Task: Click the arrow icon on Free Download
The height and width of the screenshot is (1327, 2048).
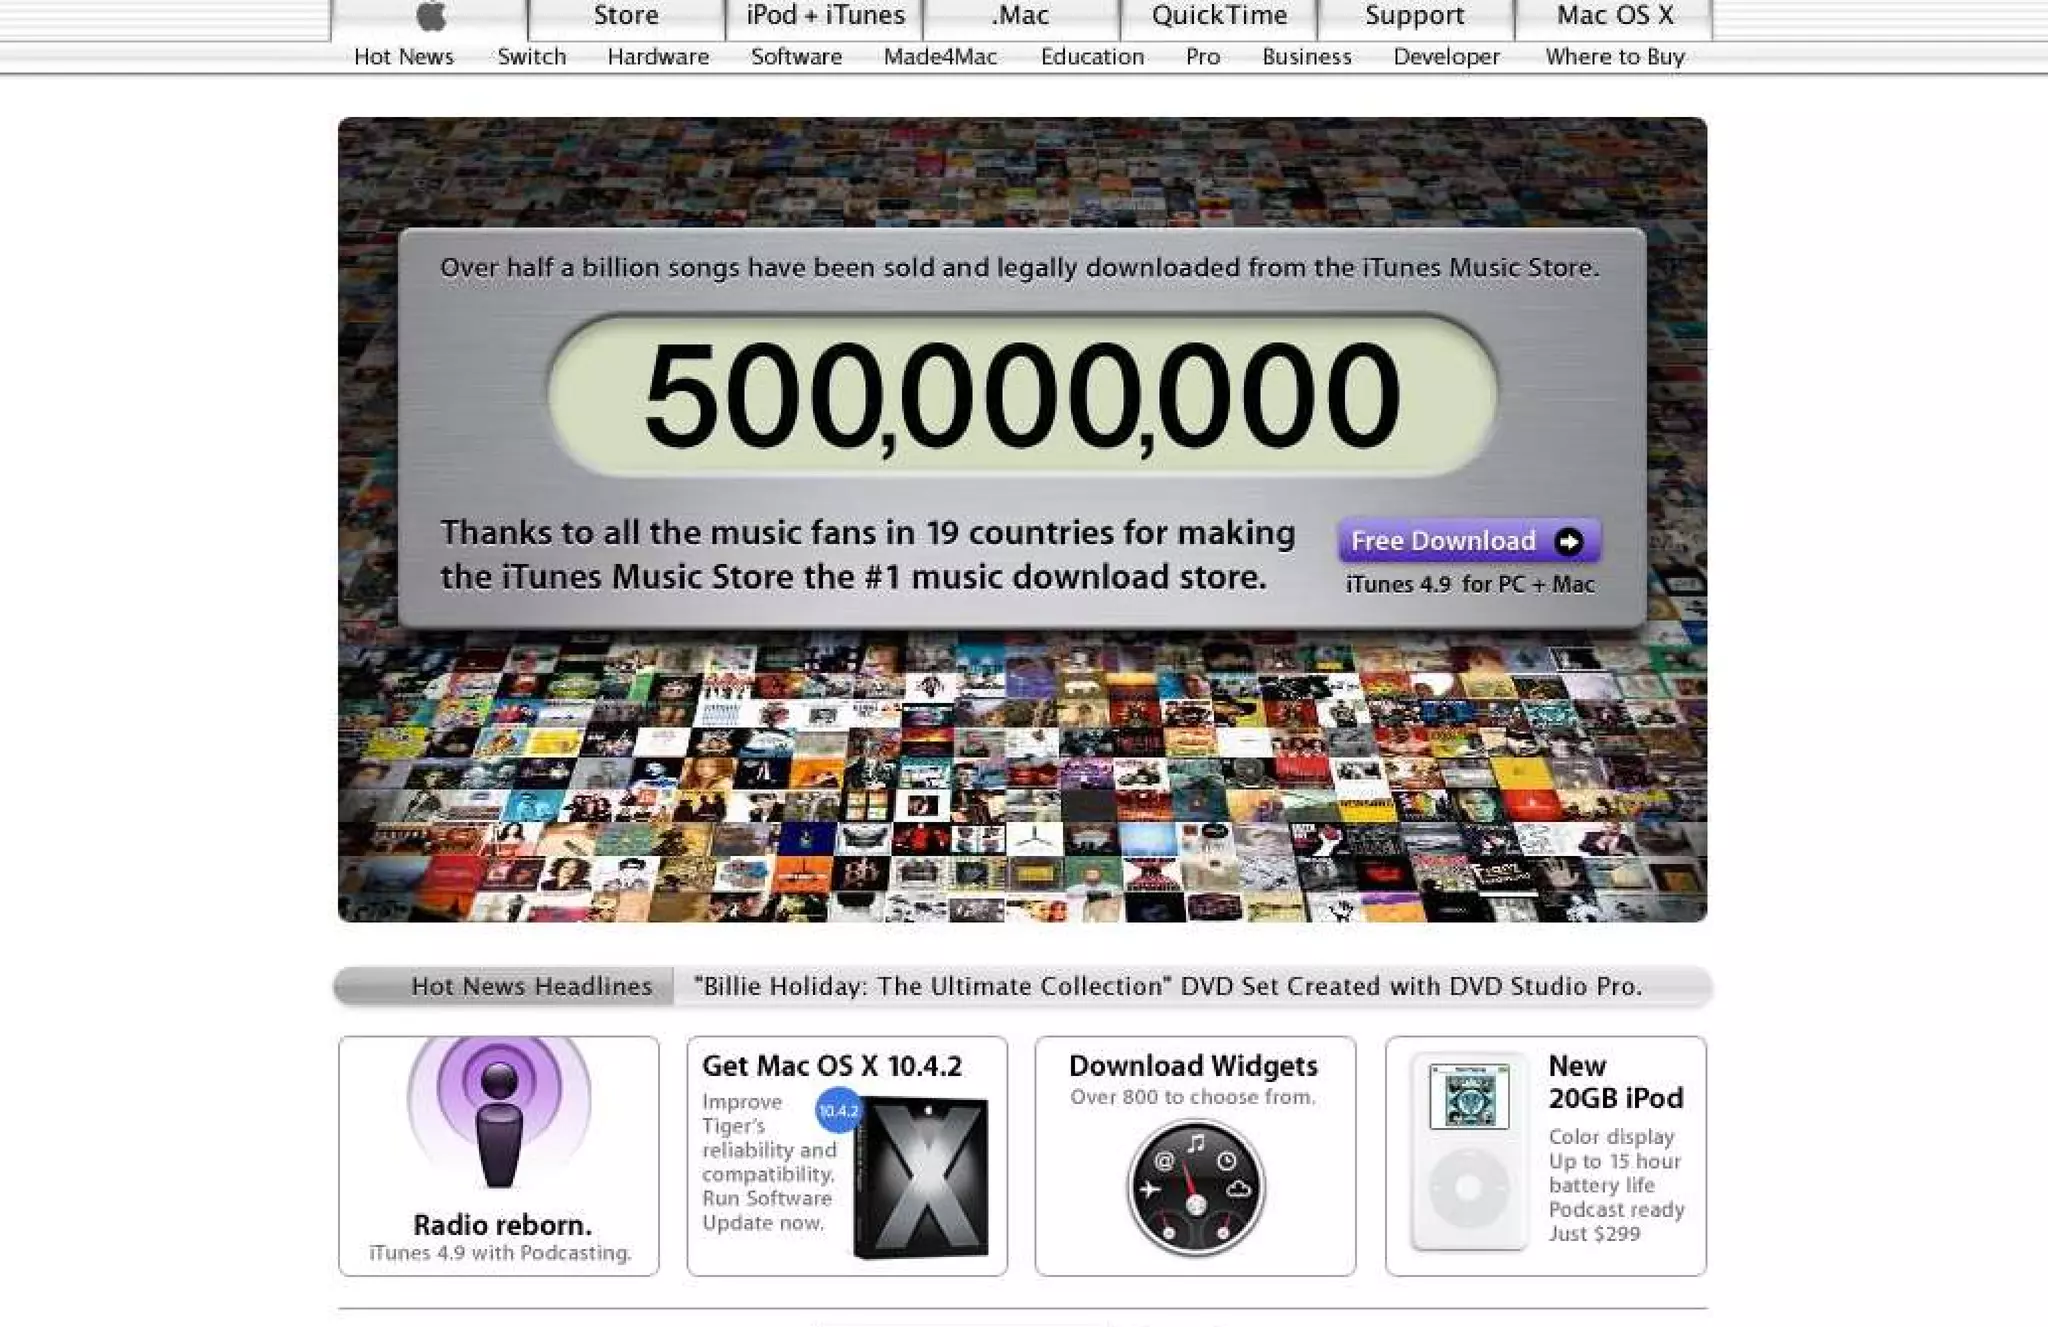Action: click(1569, 541)
